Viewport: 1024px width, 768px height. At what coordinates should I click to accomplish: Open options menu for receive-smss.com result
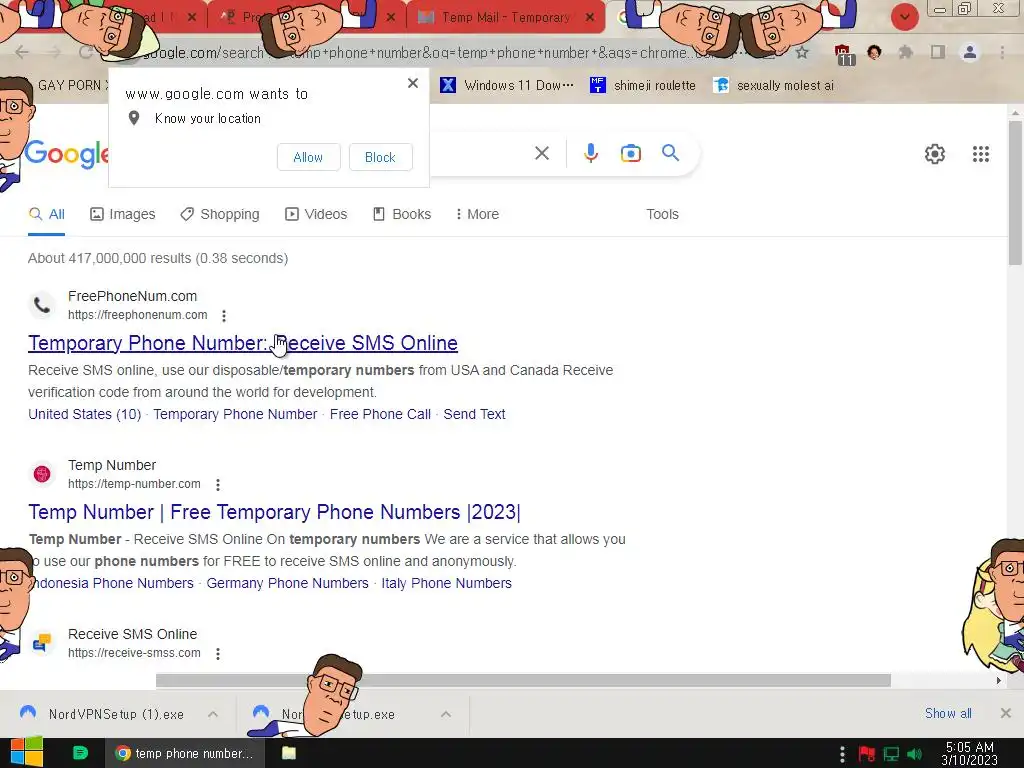pyautogui.click(x=218, y=654)
